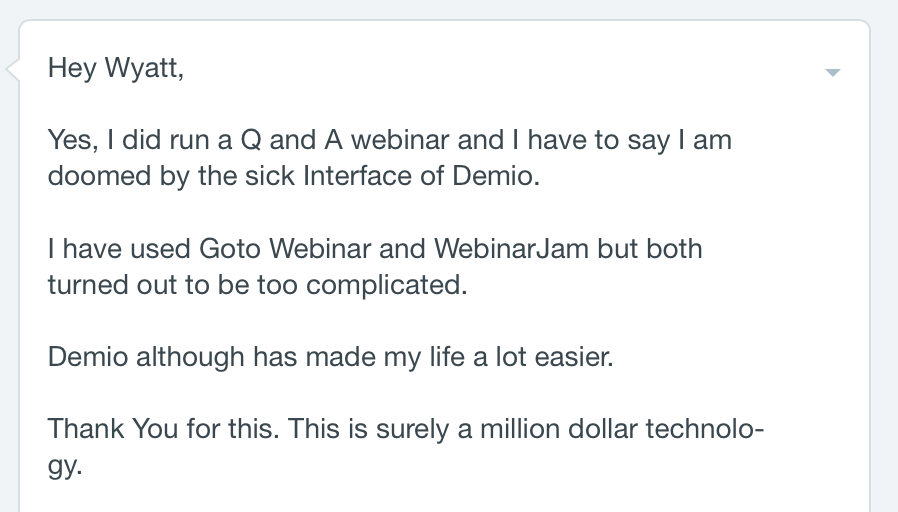The width and height of the screenshot is (898, 512).
Task: Click the "Hey Wyatt," greeting line
Action: click(x=116, y=68)
